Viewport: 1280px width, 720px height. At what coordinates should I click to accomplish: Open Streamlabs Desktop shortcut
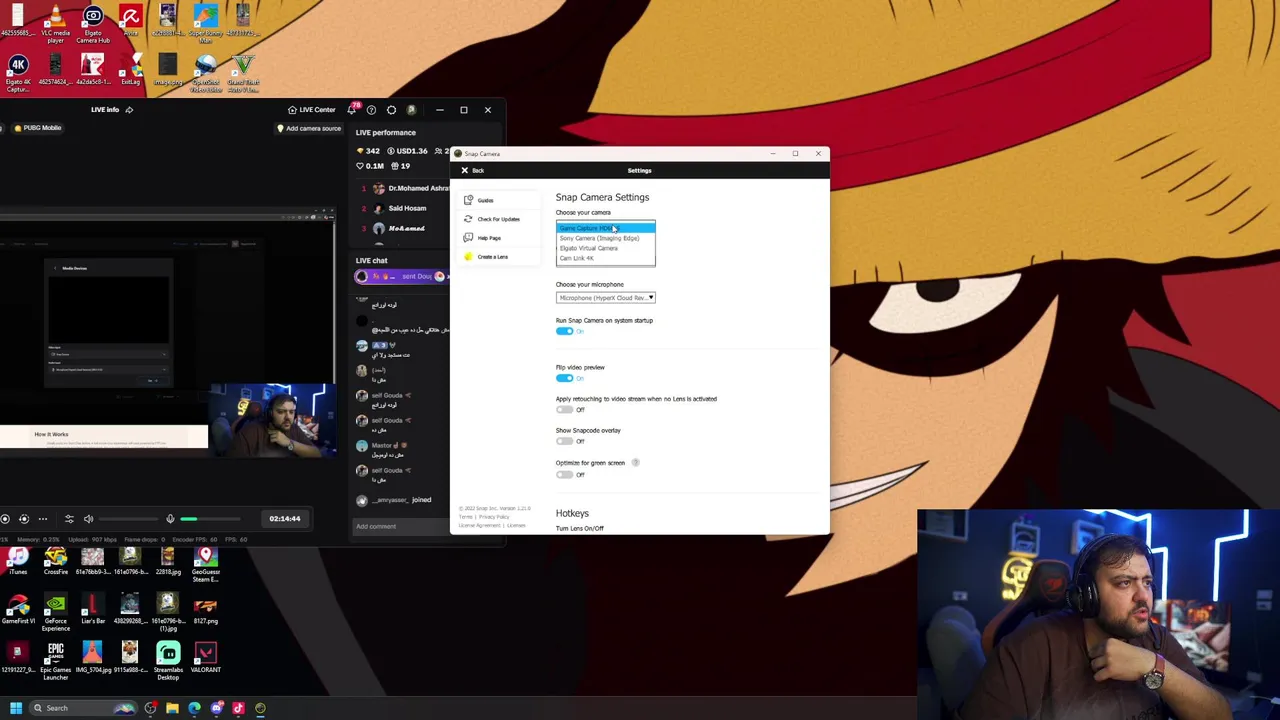(168, 662)
